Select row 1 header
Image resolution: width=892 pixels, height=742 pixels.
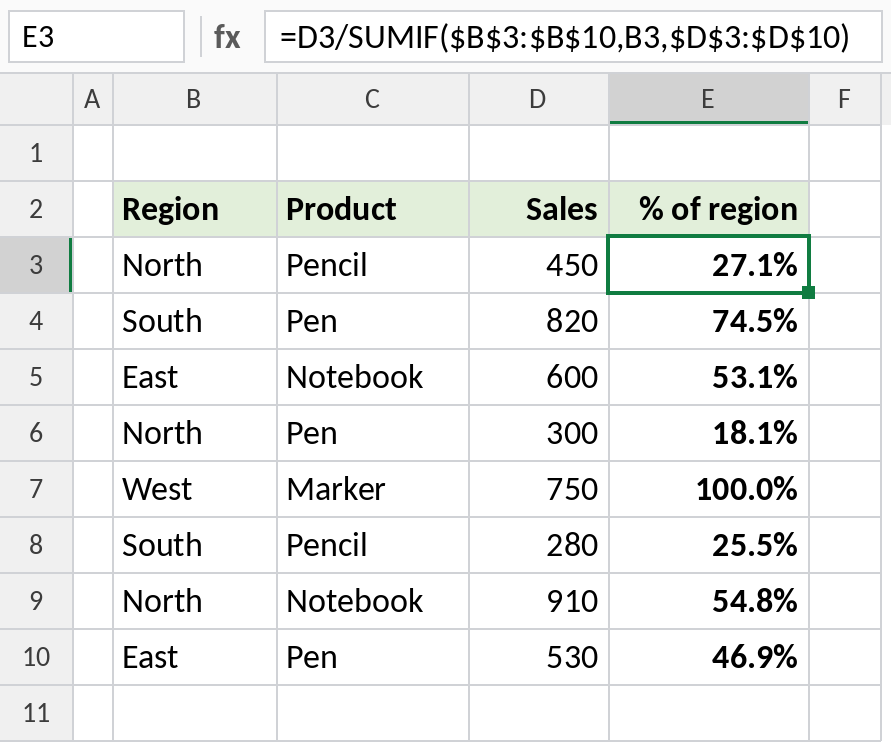[x=36, y=153]
